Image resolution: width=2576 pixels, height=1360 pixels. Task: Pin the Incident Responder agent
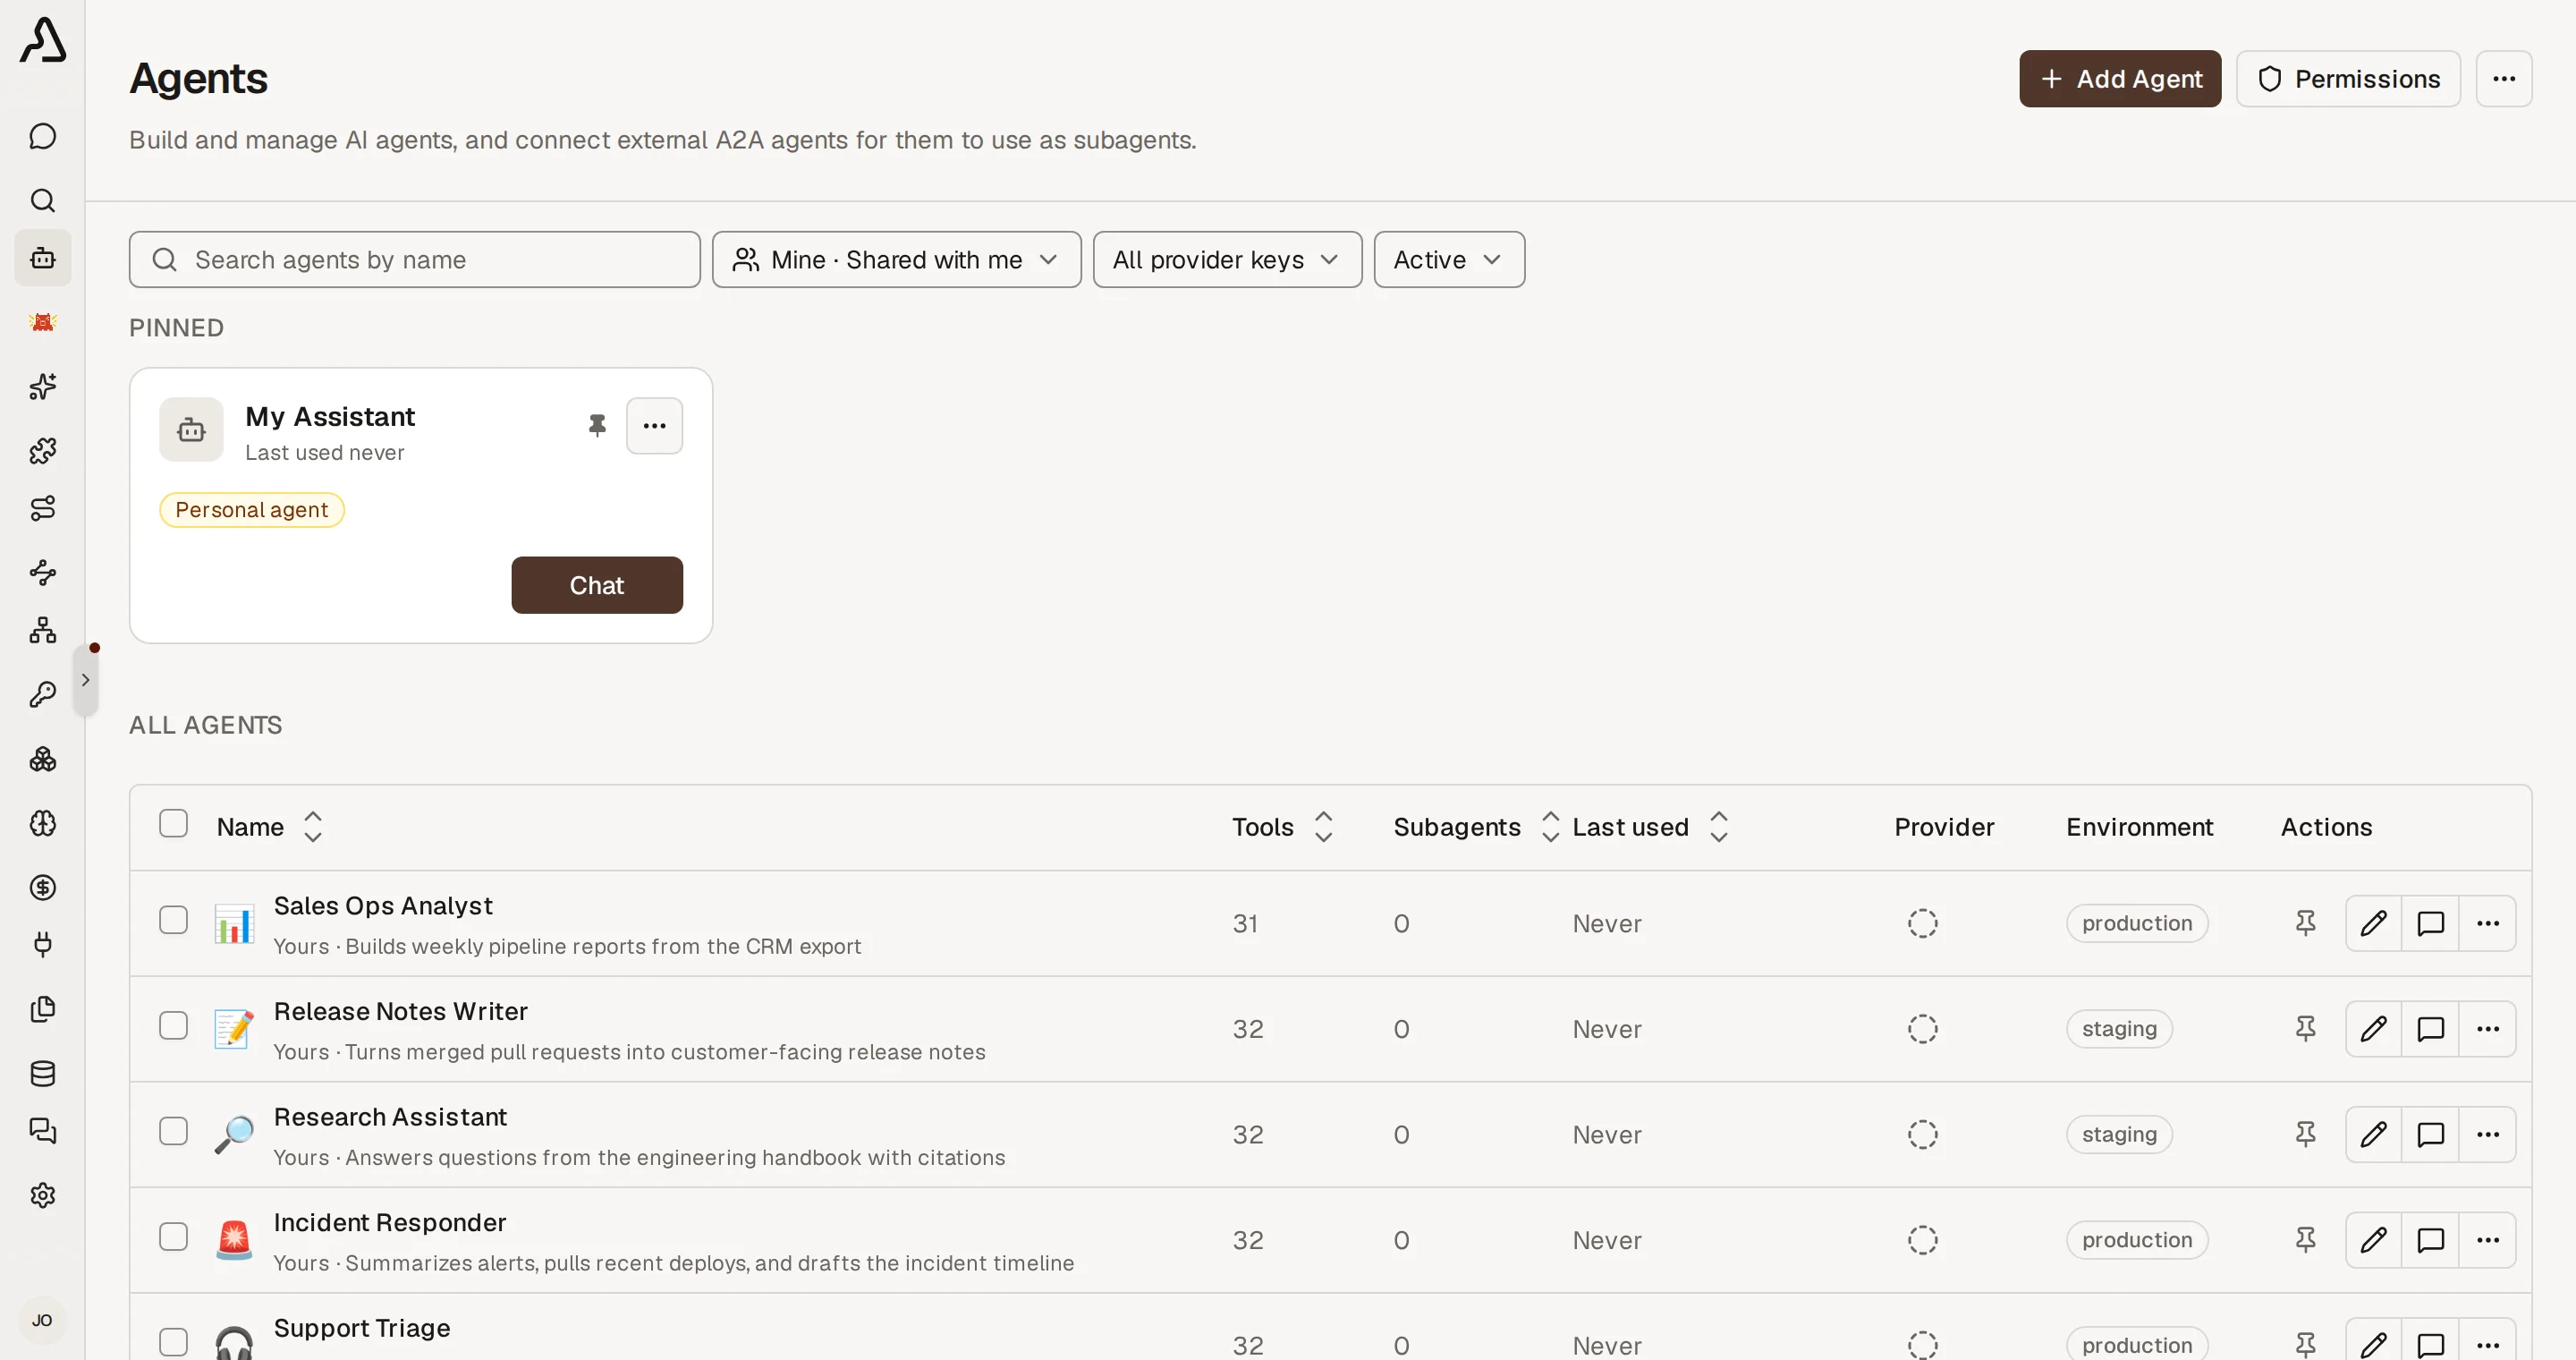pos(2305,1239)
